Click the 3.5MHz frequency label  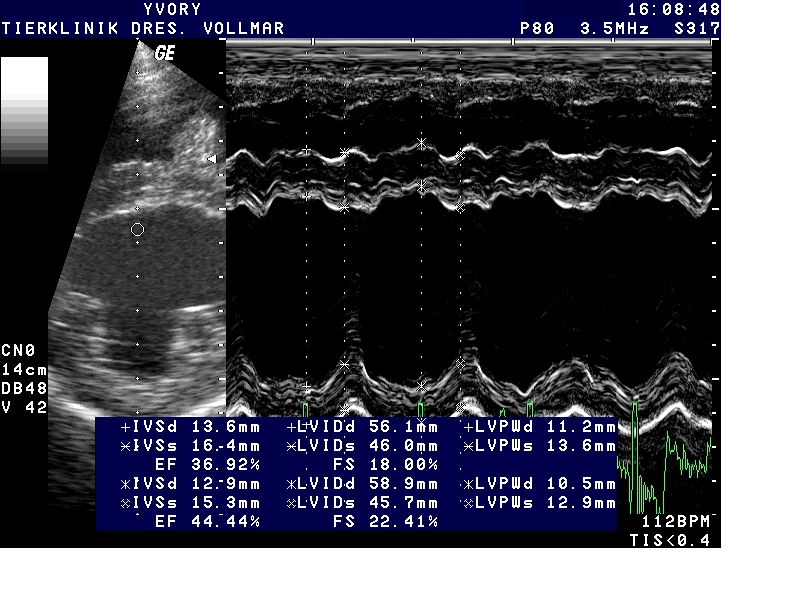click(615, 29)
